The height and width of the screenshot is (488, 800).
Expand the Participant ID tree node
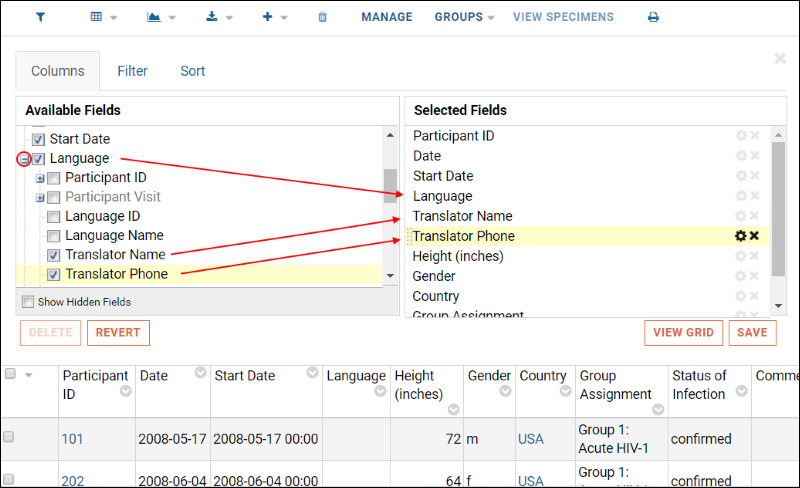pos(40,179)
